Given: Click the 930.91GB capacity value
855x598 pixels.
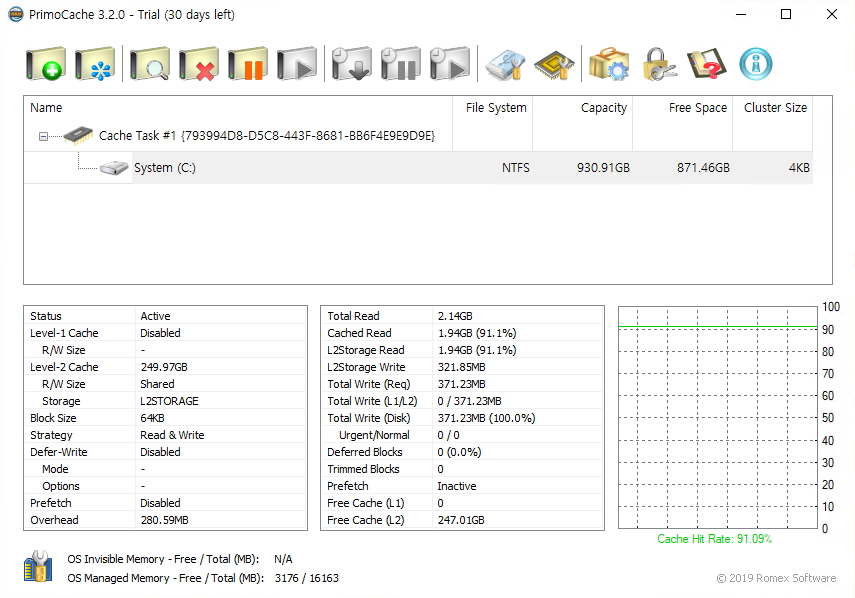Looking at the screenshot, I should 603,168.
